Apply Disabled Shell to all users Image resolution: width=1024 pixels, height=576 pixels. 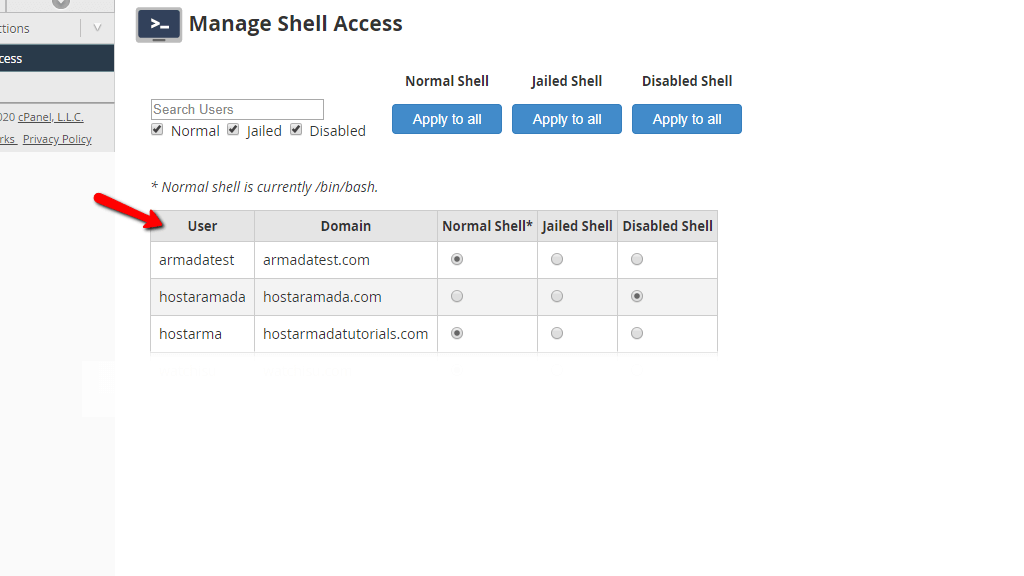[687, 119]
